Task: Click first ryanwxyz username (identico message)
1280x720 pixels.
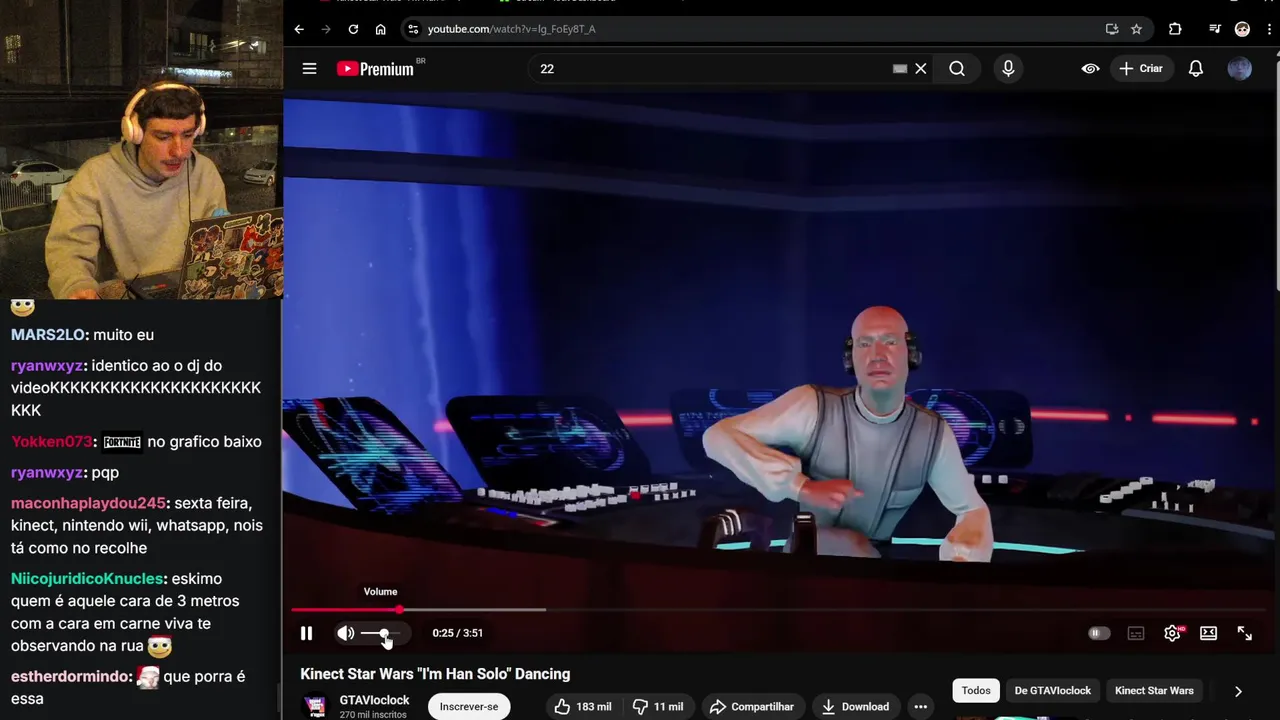Action: point(46,366)
